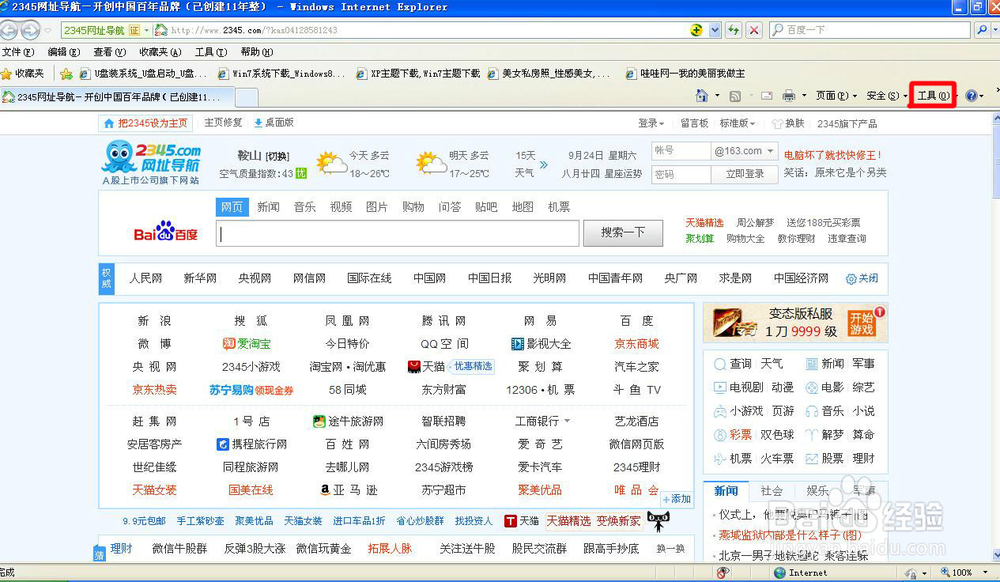Viewport: 1000px width, 582px height.
Task: Open the 安全(S) command bar menu
Action: coord(886,96)
